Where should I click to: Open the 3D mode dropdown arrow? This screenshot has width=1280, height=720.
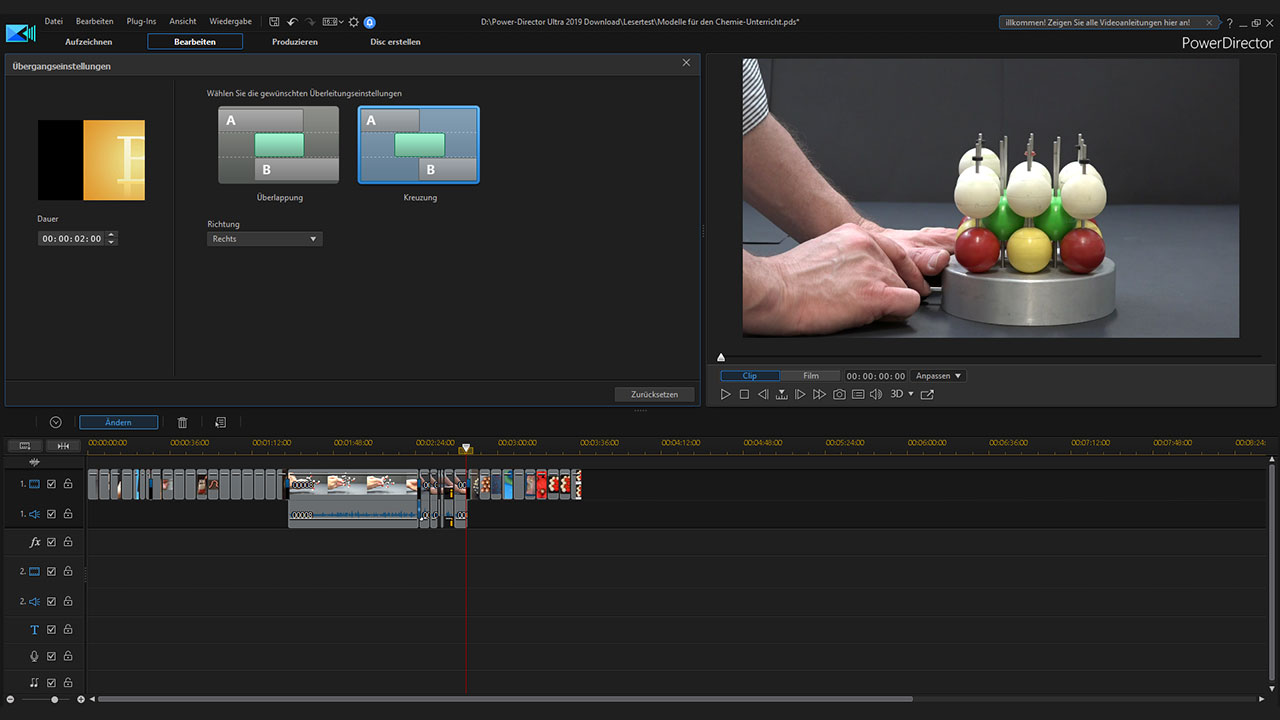coord(911,395)
